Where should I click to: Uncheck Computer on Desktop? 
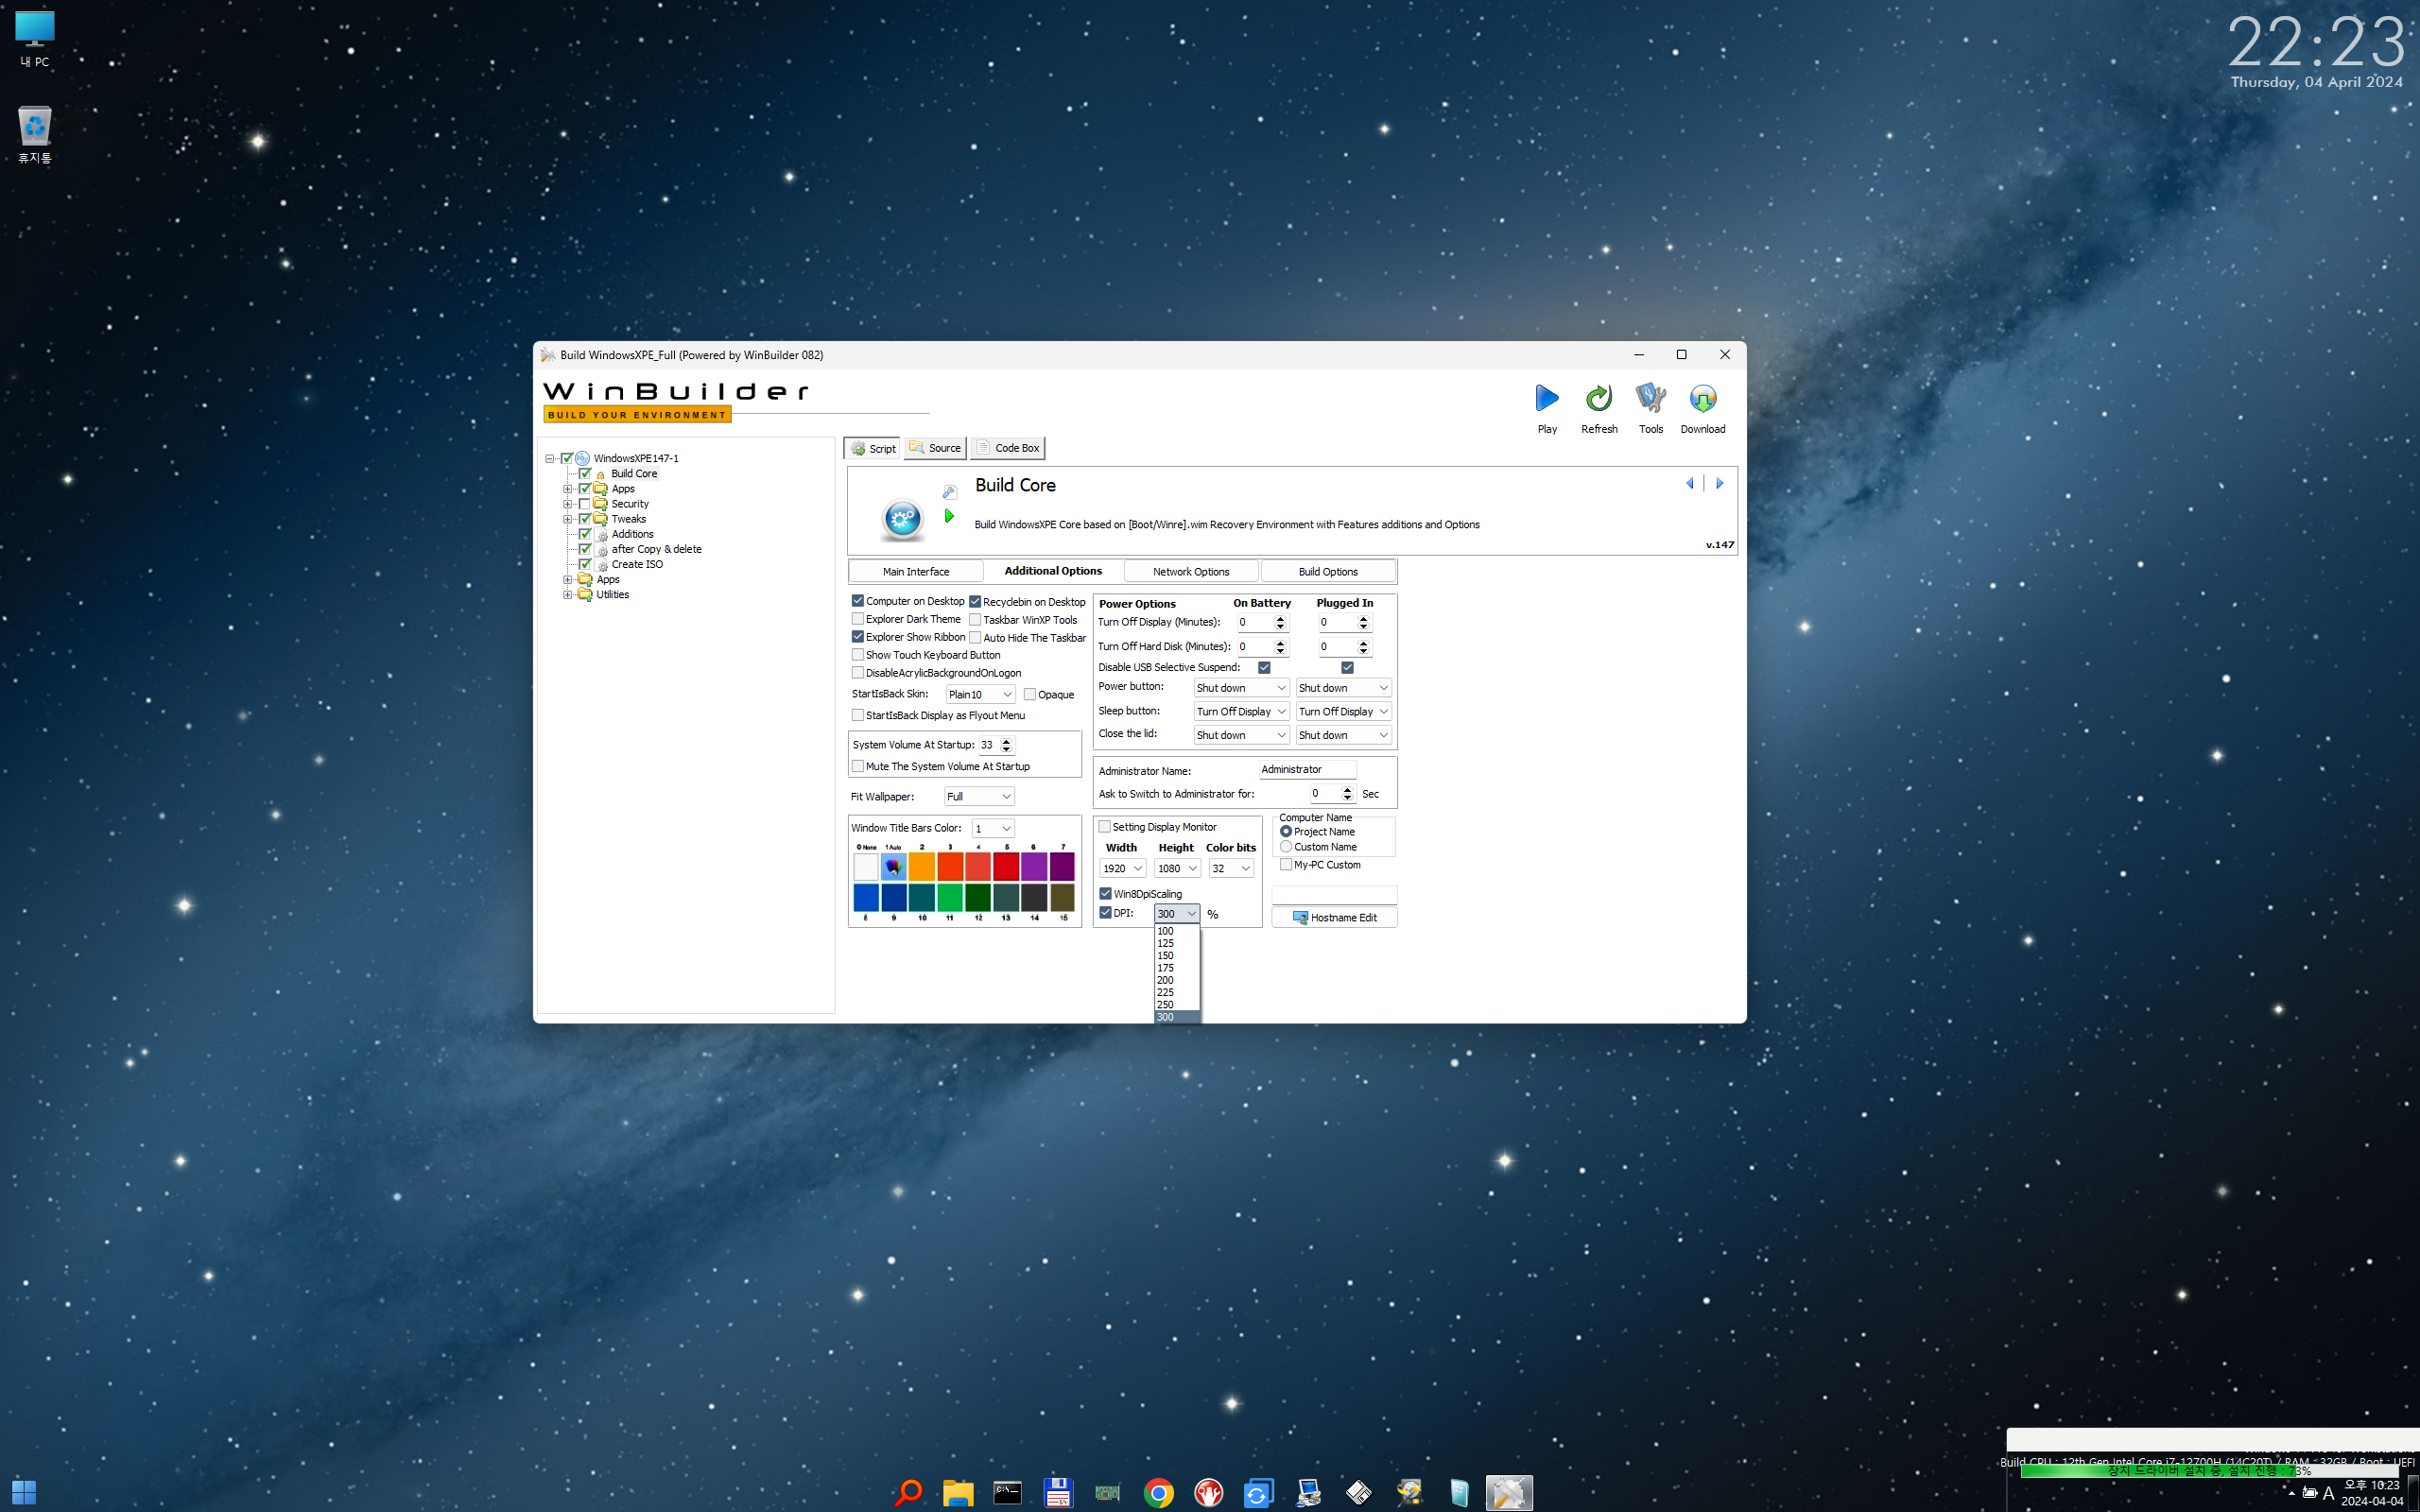coord(857,601)
